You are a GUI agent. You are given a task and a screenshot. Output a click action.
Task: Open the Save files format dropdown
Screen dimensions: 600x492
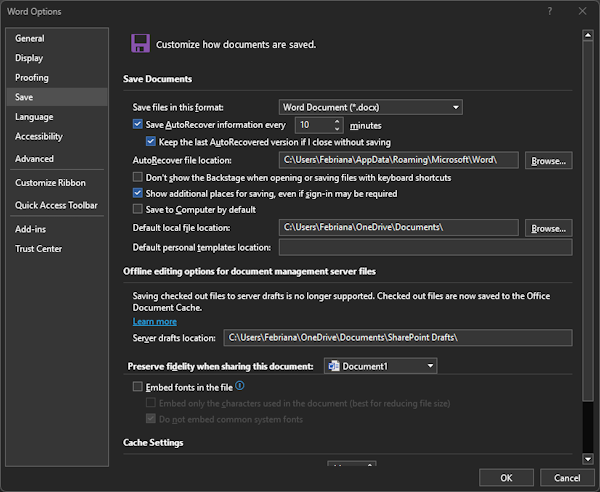pyautogui.click(x=370, y=107)
